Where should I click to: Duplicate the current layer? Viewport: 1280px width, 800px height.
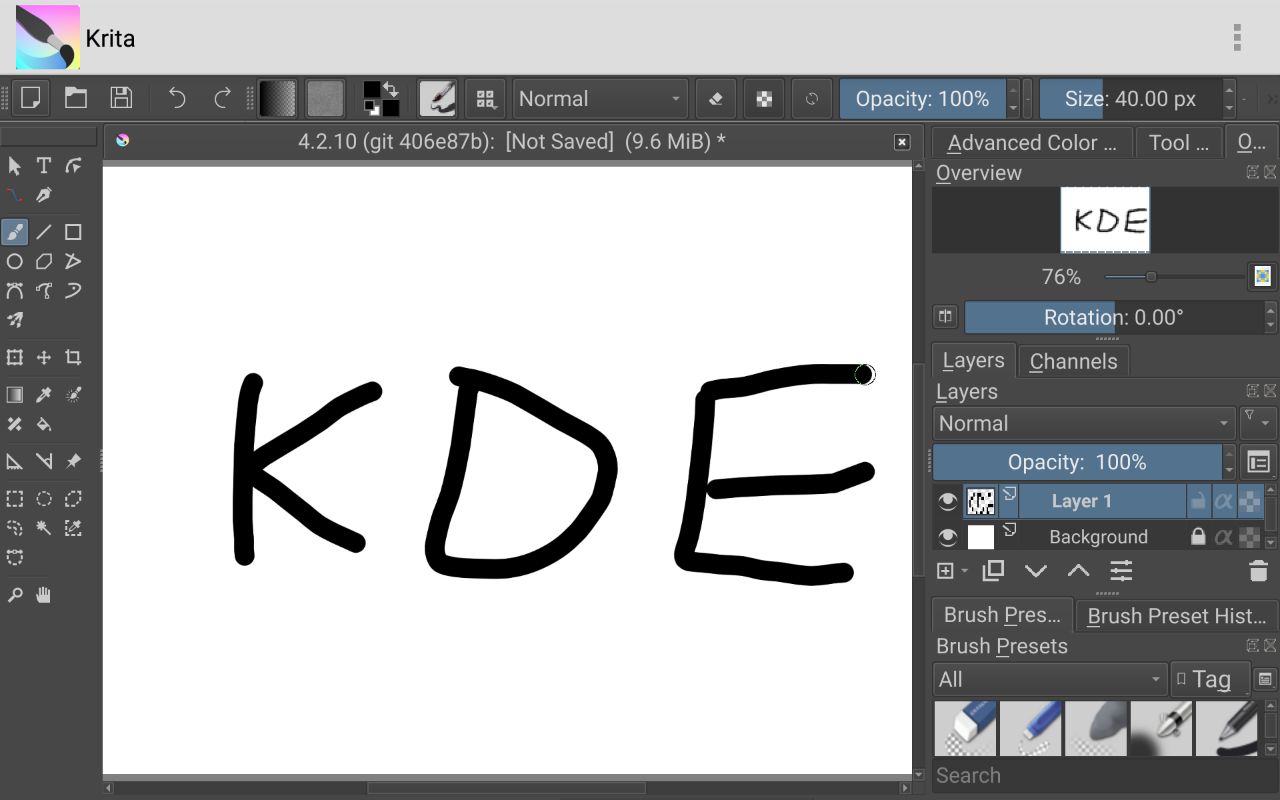point(993,571)
